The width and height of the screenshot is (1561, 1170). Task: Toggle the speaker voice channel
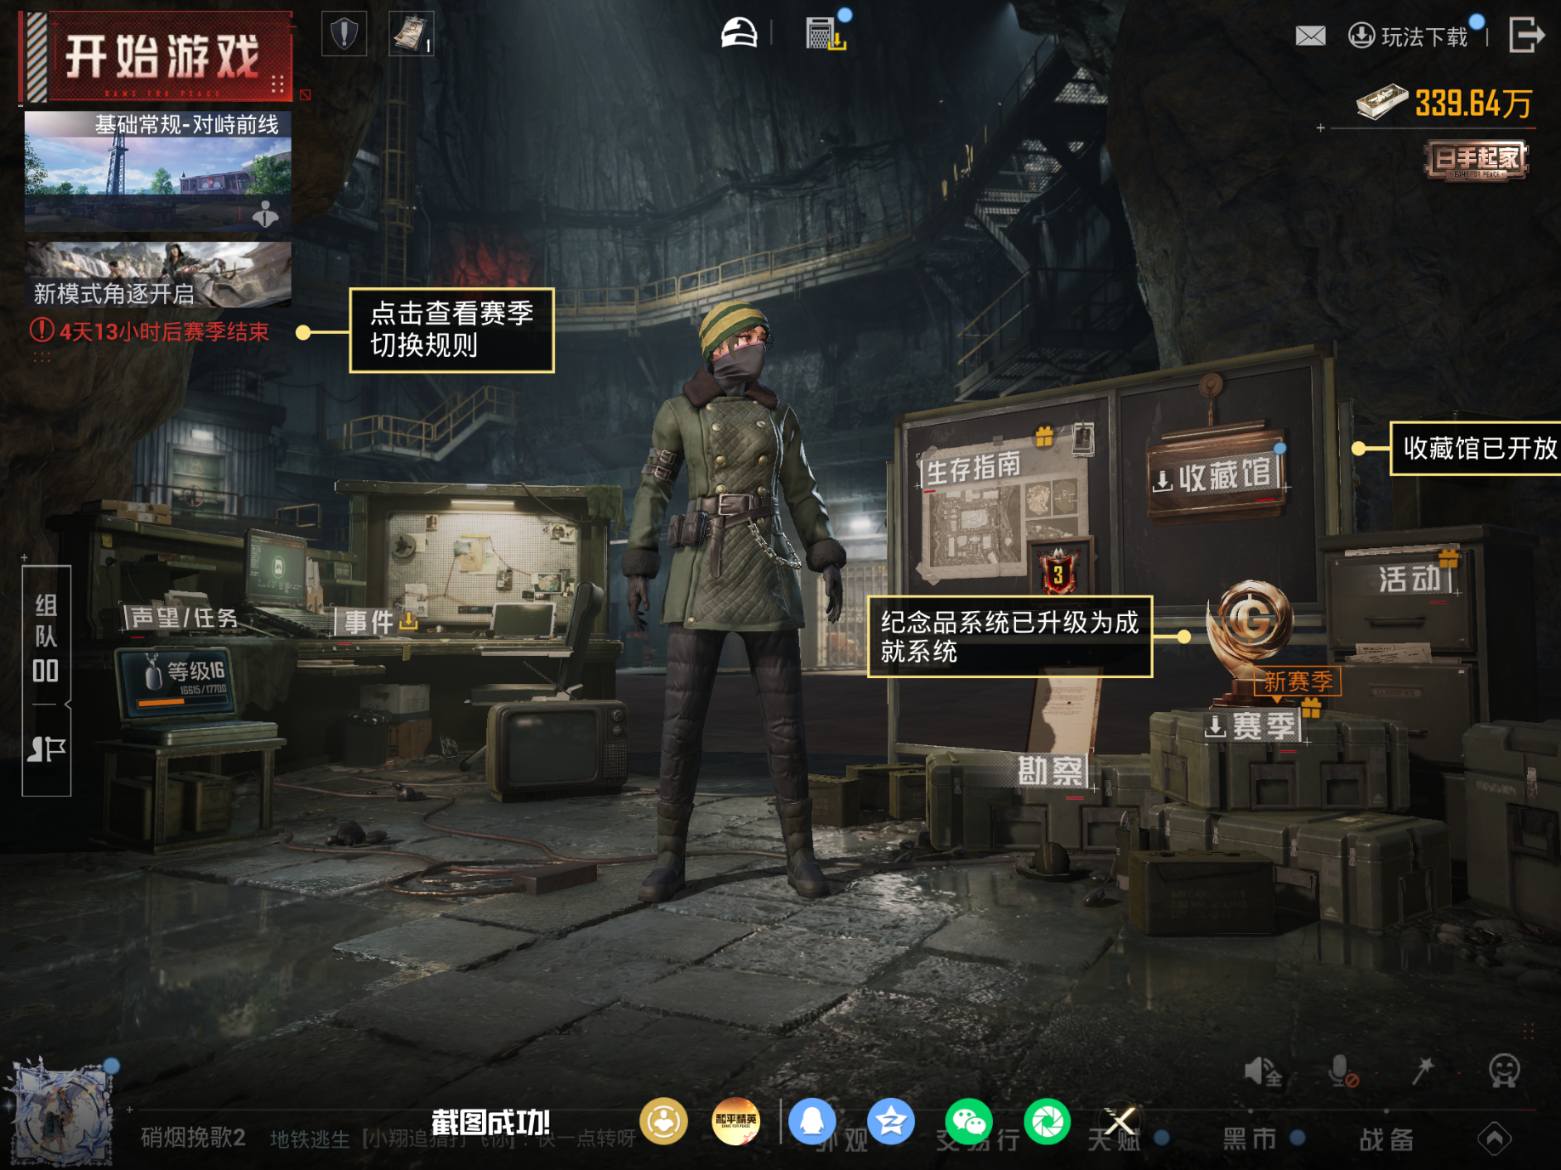point(1263,1072)
